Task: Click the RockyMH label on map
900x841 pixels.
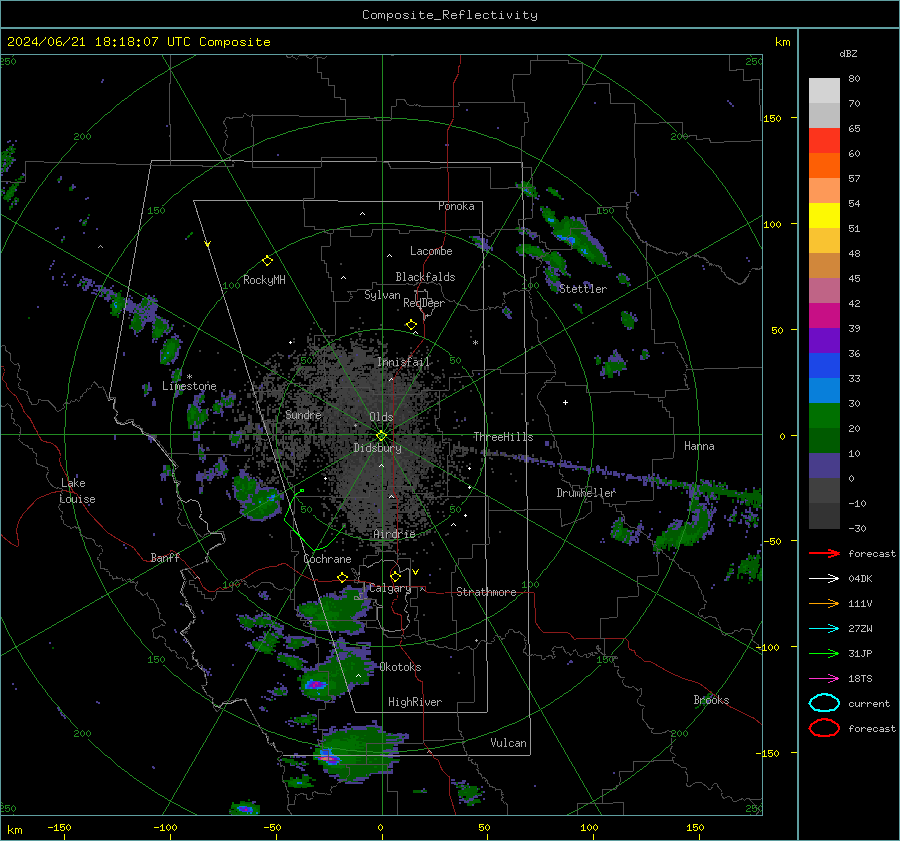Action: [264, 280]
